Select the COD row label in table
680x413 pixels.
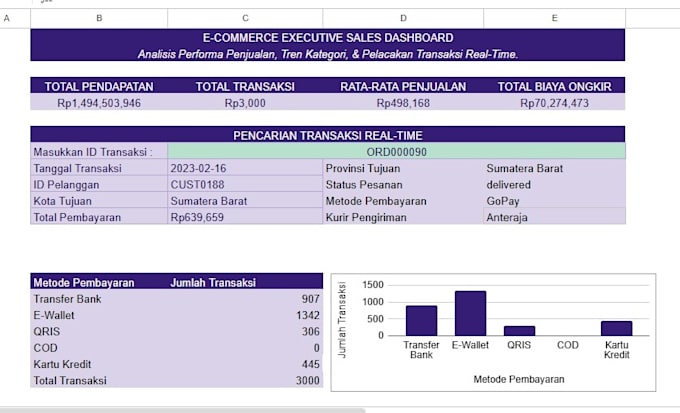pyautogui.click(x=45, y=348)
